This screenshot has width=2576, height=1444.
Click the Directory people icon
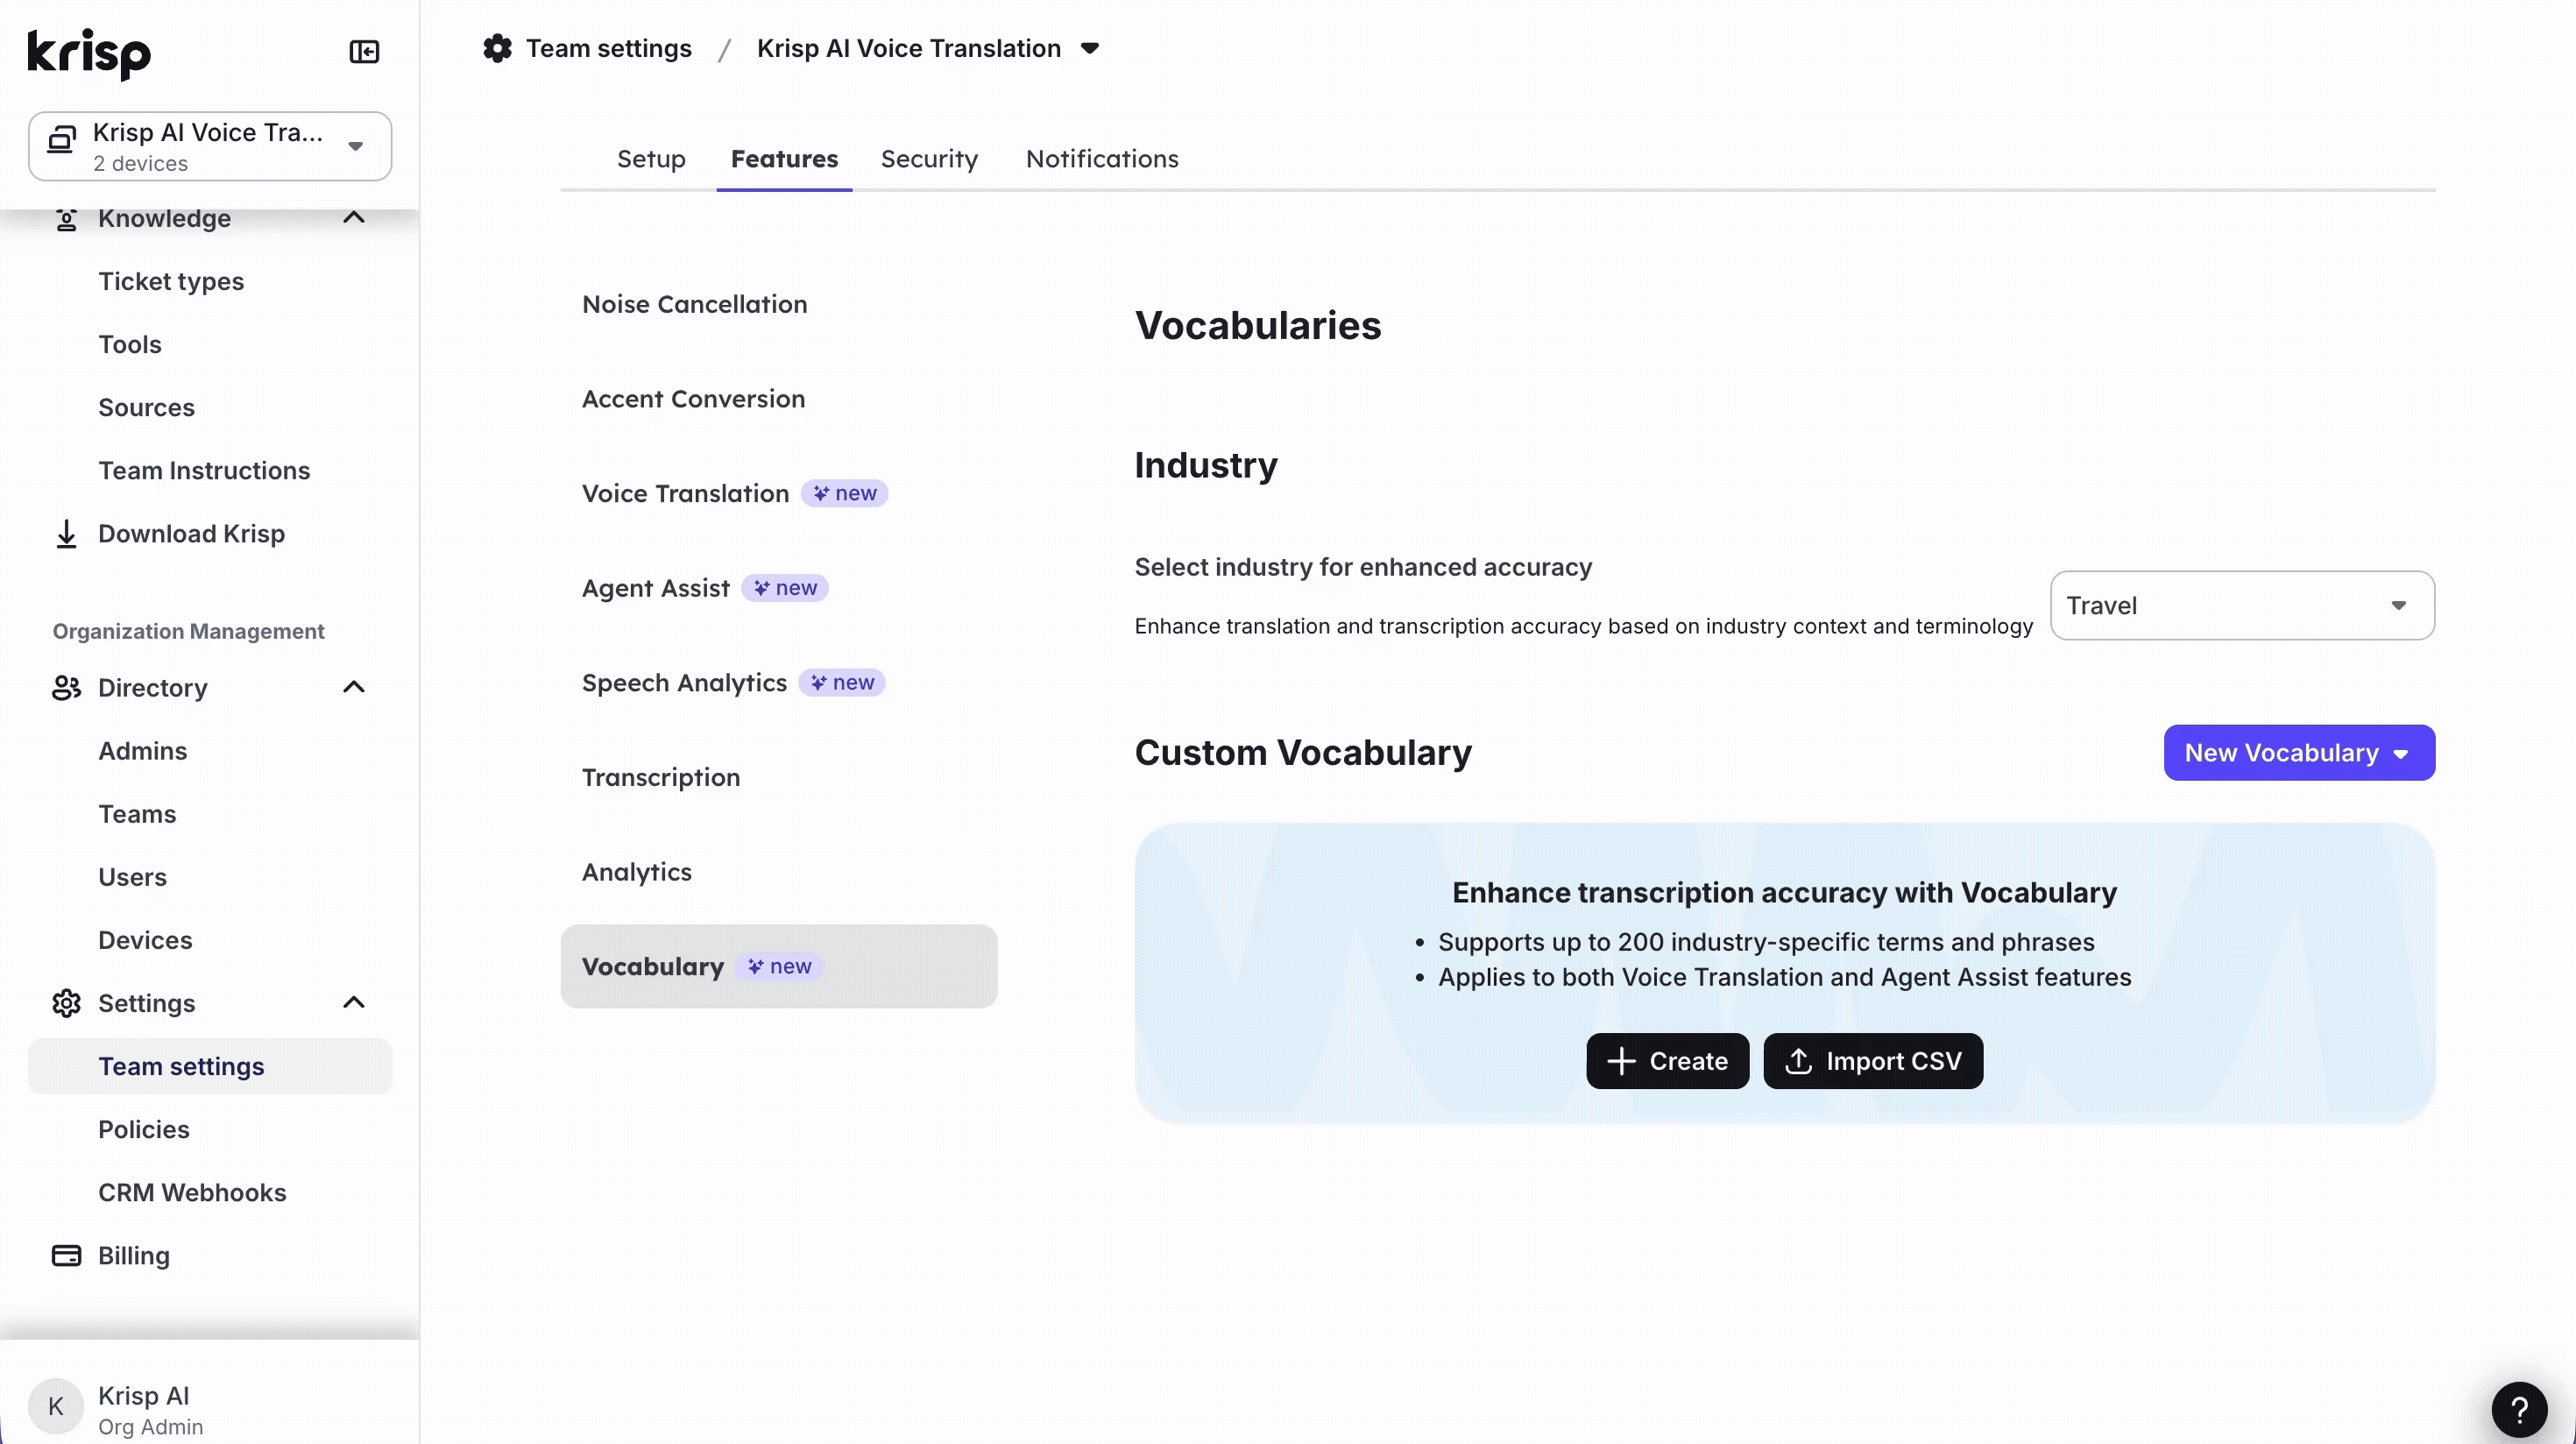[66, 688]
